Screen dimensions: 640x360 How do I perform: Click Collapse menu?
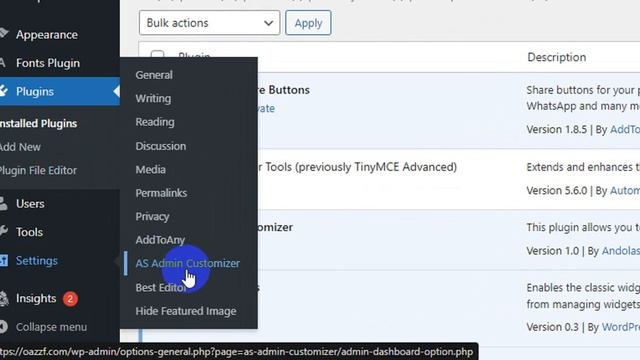[x=51, y=327]
